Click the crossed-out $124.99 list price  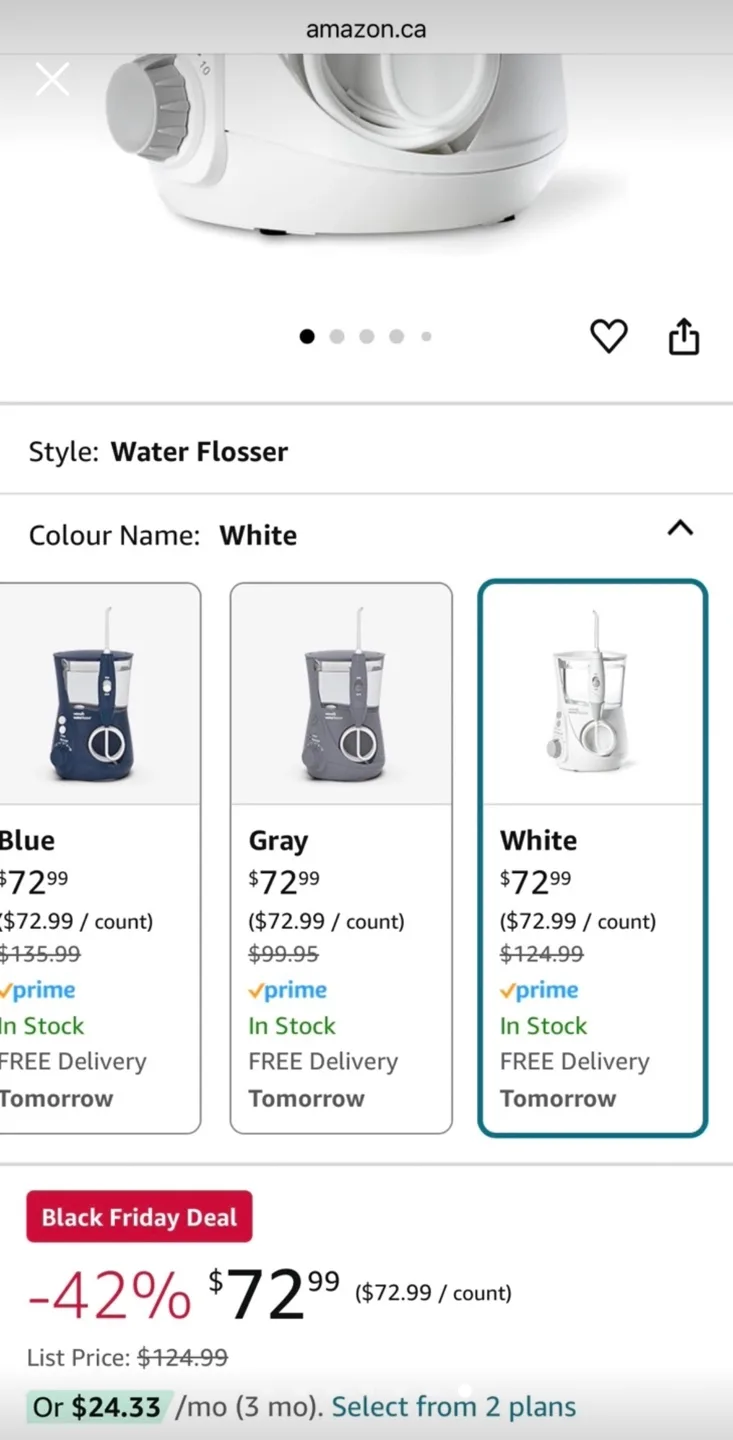click(182, 1357)
